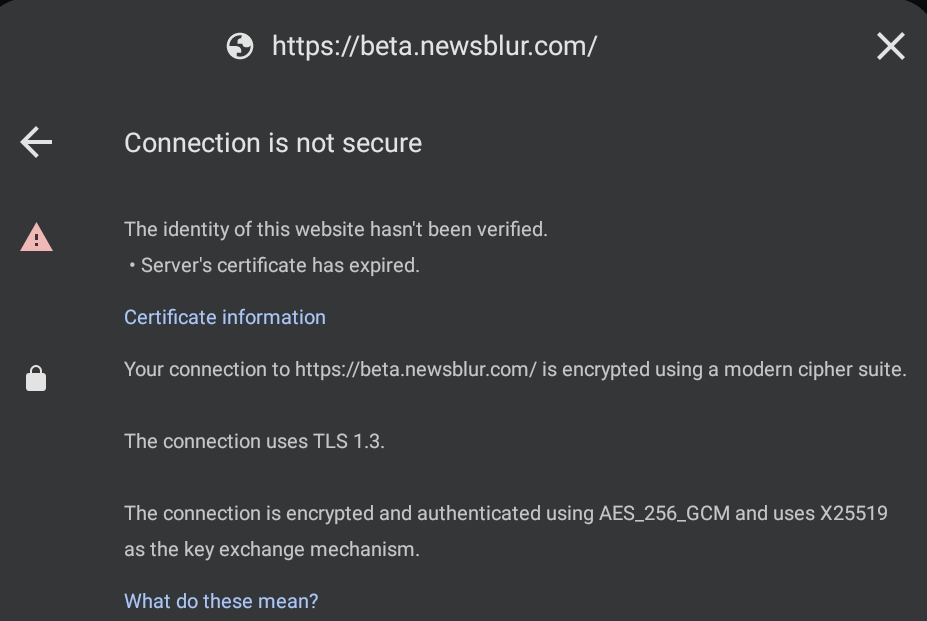Close the site information panel
The image size is (927, 621).
coord(890,46)
